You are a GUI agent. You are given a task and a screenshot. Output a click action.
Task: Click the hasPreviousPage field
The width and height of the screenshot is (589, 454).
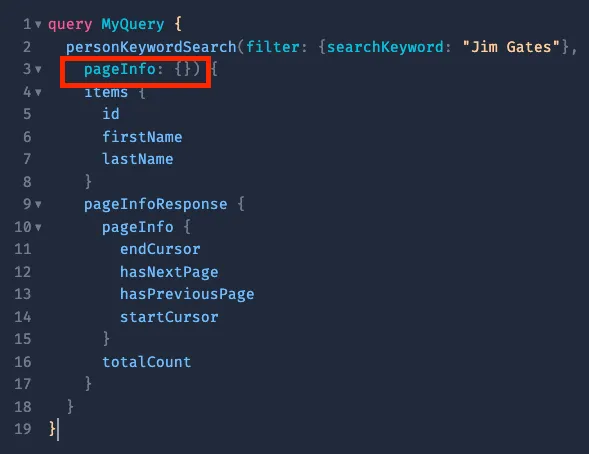point(187,294)
